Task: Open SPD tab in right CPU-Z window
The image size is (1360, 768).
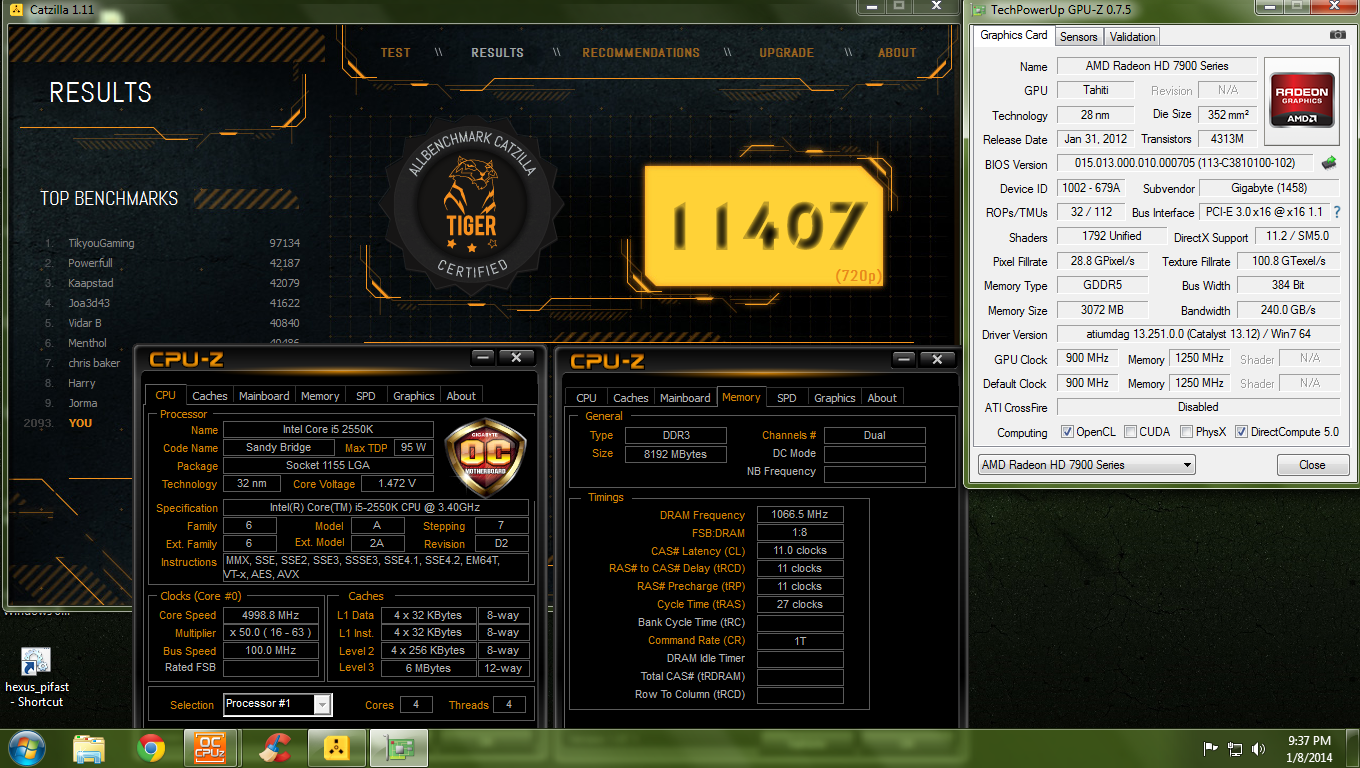Action: [787, 398]
